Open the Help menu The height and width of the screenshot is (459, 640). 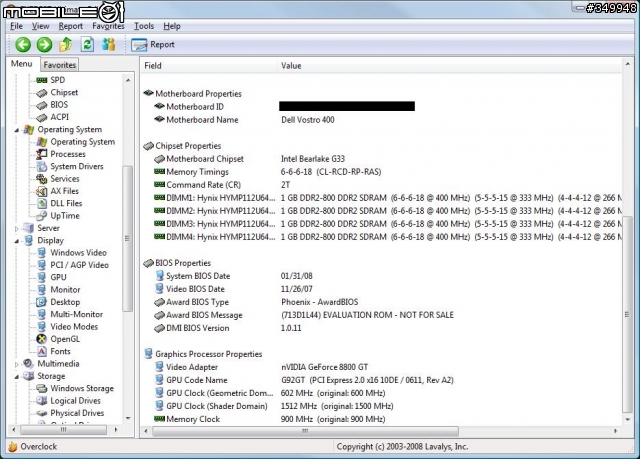[172, 26]
